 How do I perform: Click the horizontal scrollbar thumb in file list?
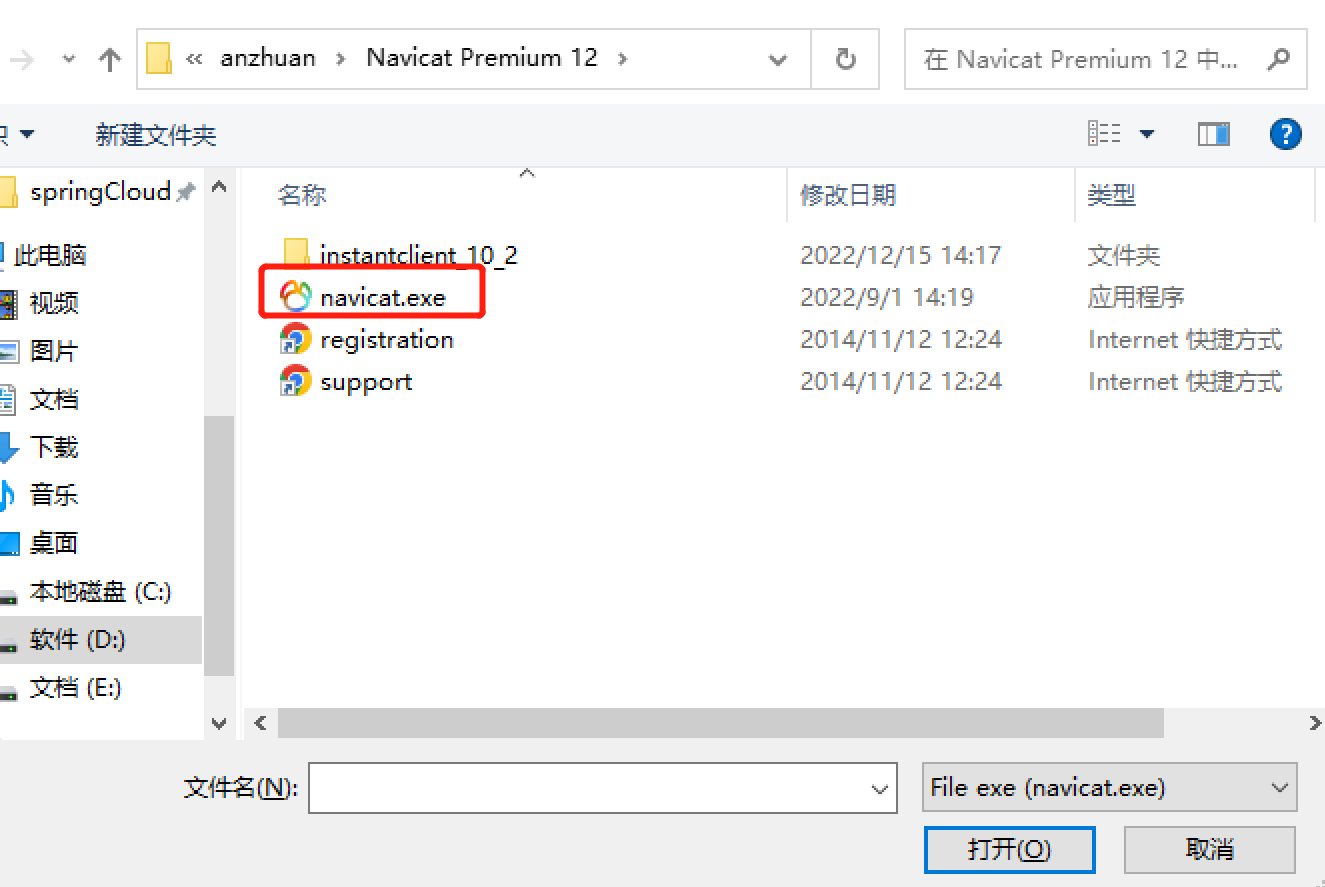pyautogui.click(x=721, y=723)
